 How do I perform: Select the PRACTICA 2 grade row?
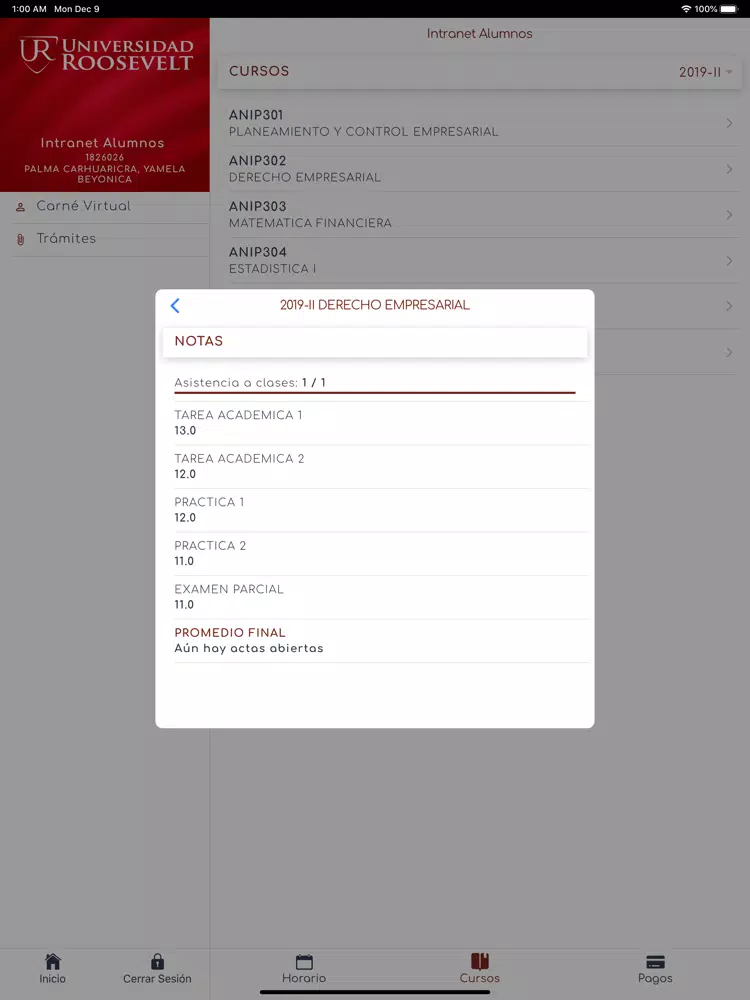pyautogui.click(x=381, y=553)
